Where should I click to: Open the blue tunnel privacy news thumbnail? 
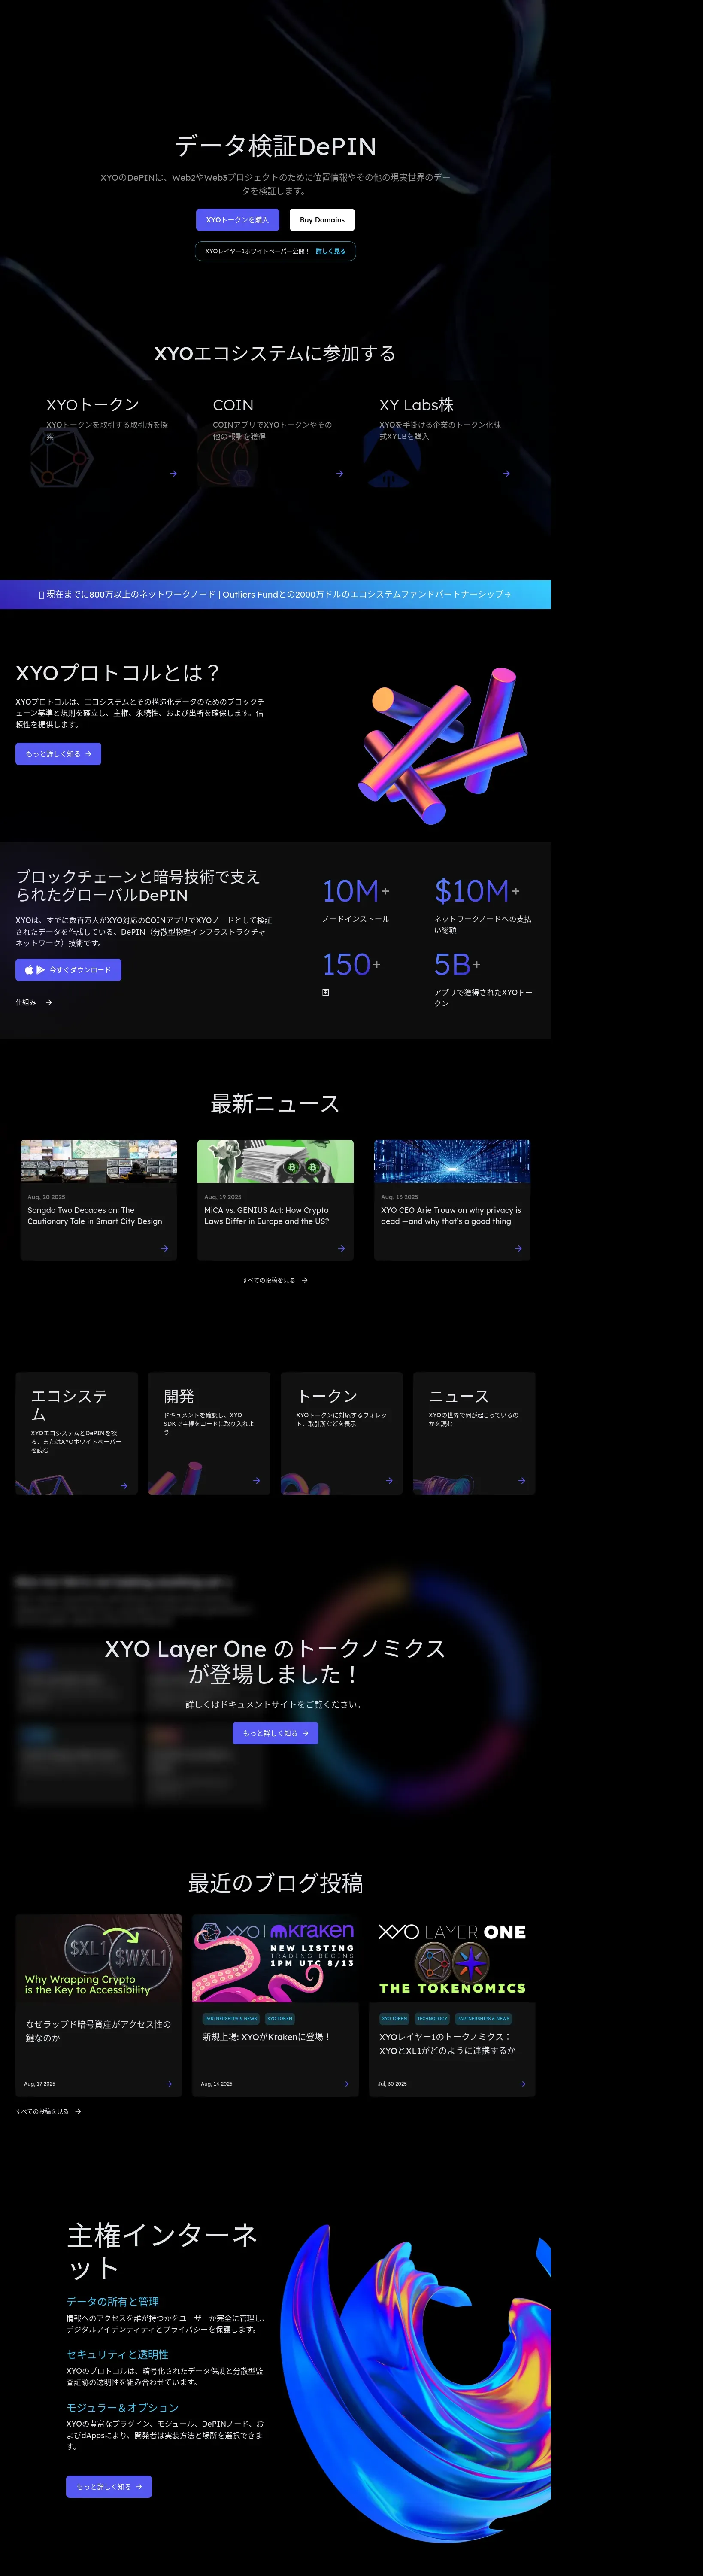click(x=452, y=1161)
